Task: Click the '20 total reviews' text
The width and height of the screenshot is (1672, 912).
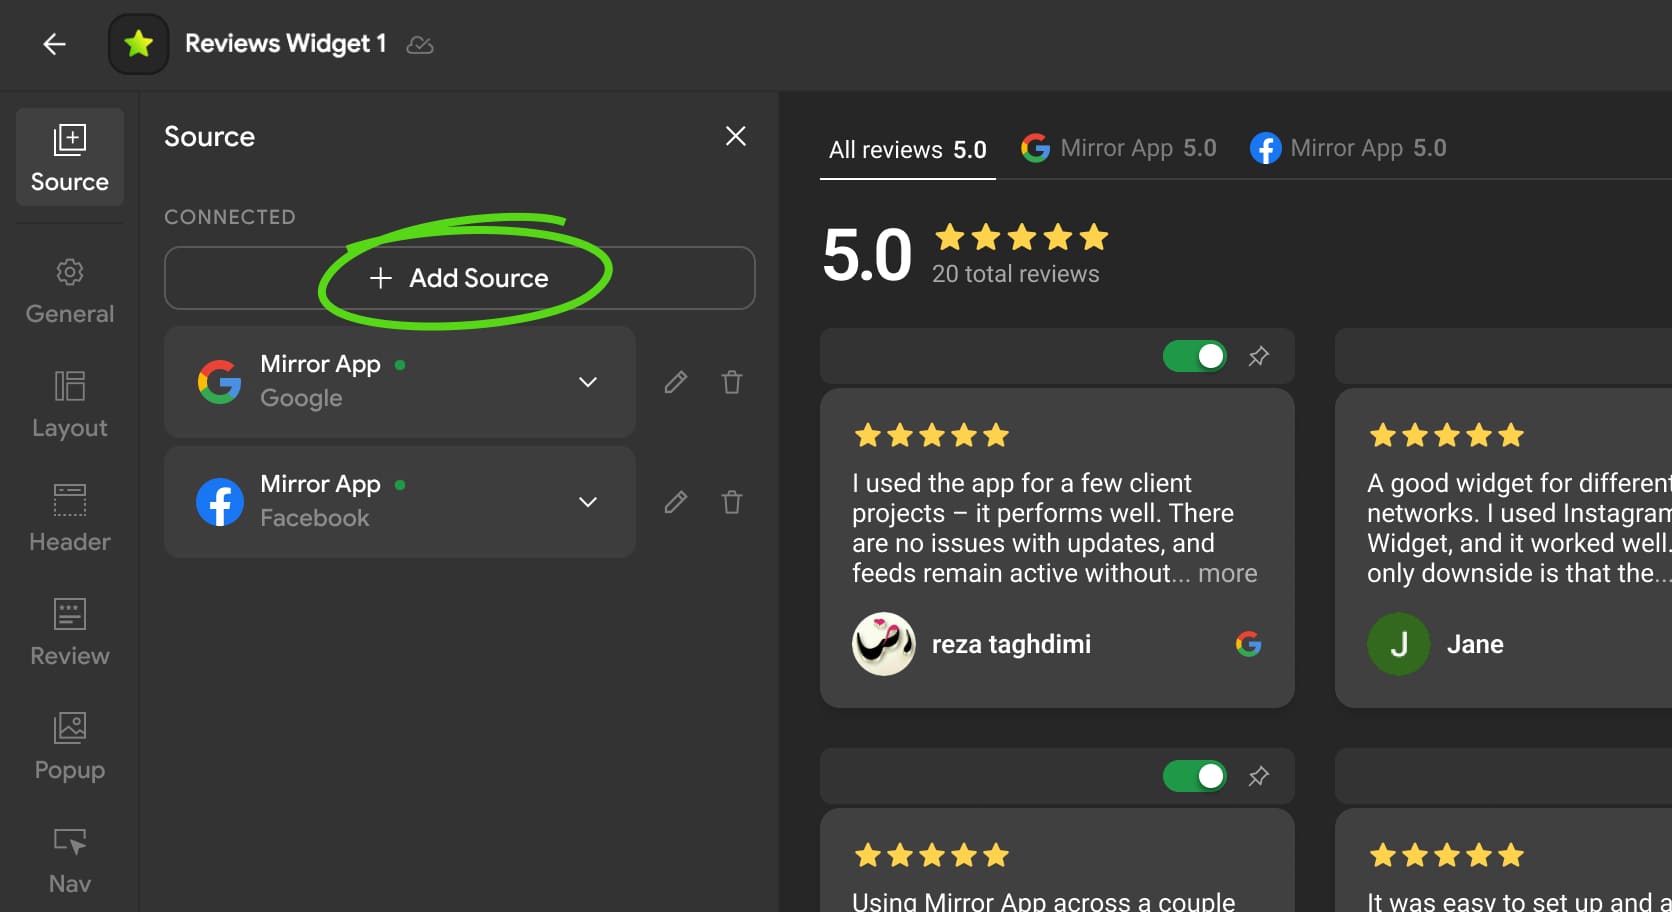Action: [1016, 274]
